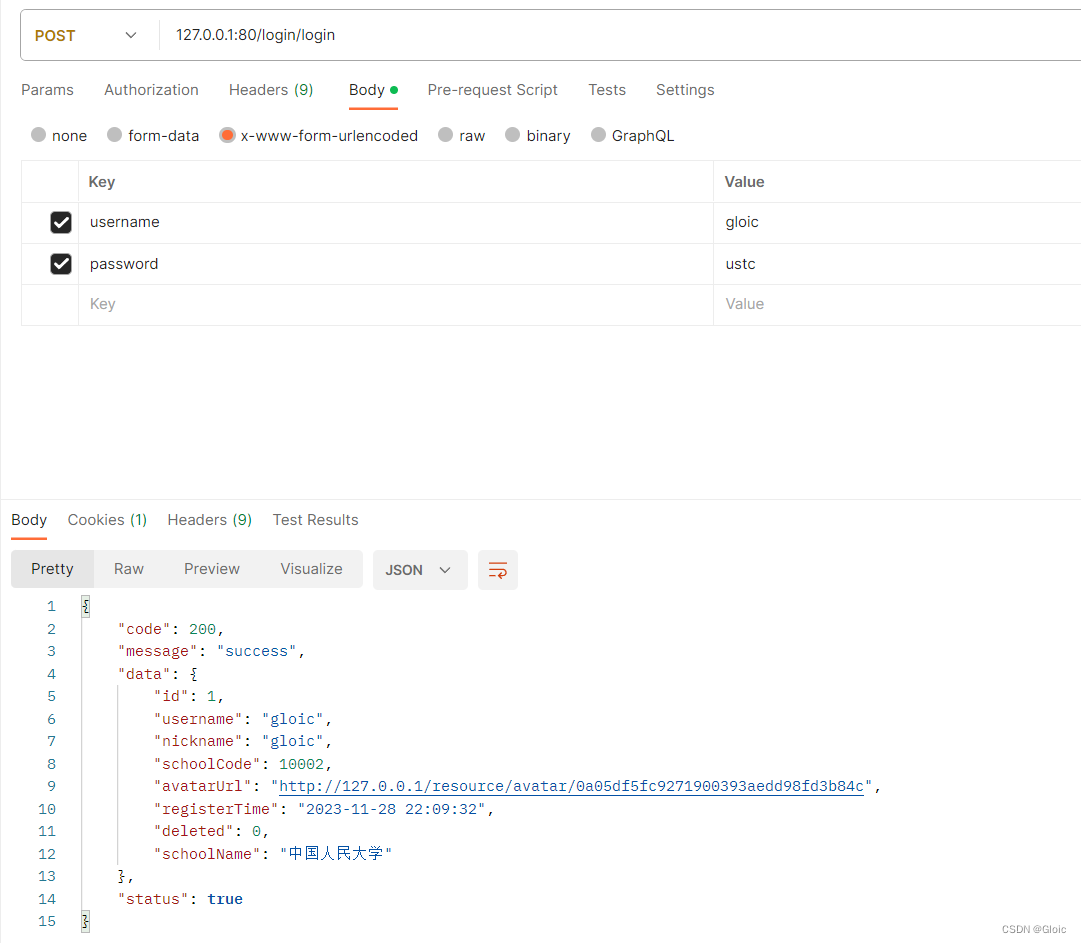Choose the raw body type
The image size is (1081, 943).
[x=445, y=135]
